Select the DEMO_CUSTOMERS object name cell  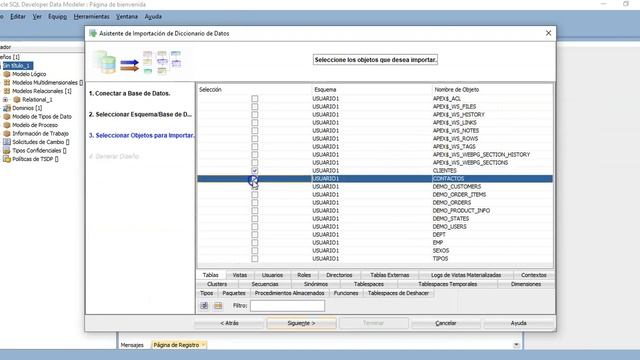click(x=492, y=187)
